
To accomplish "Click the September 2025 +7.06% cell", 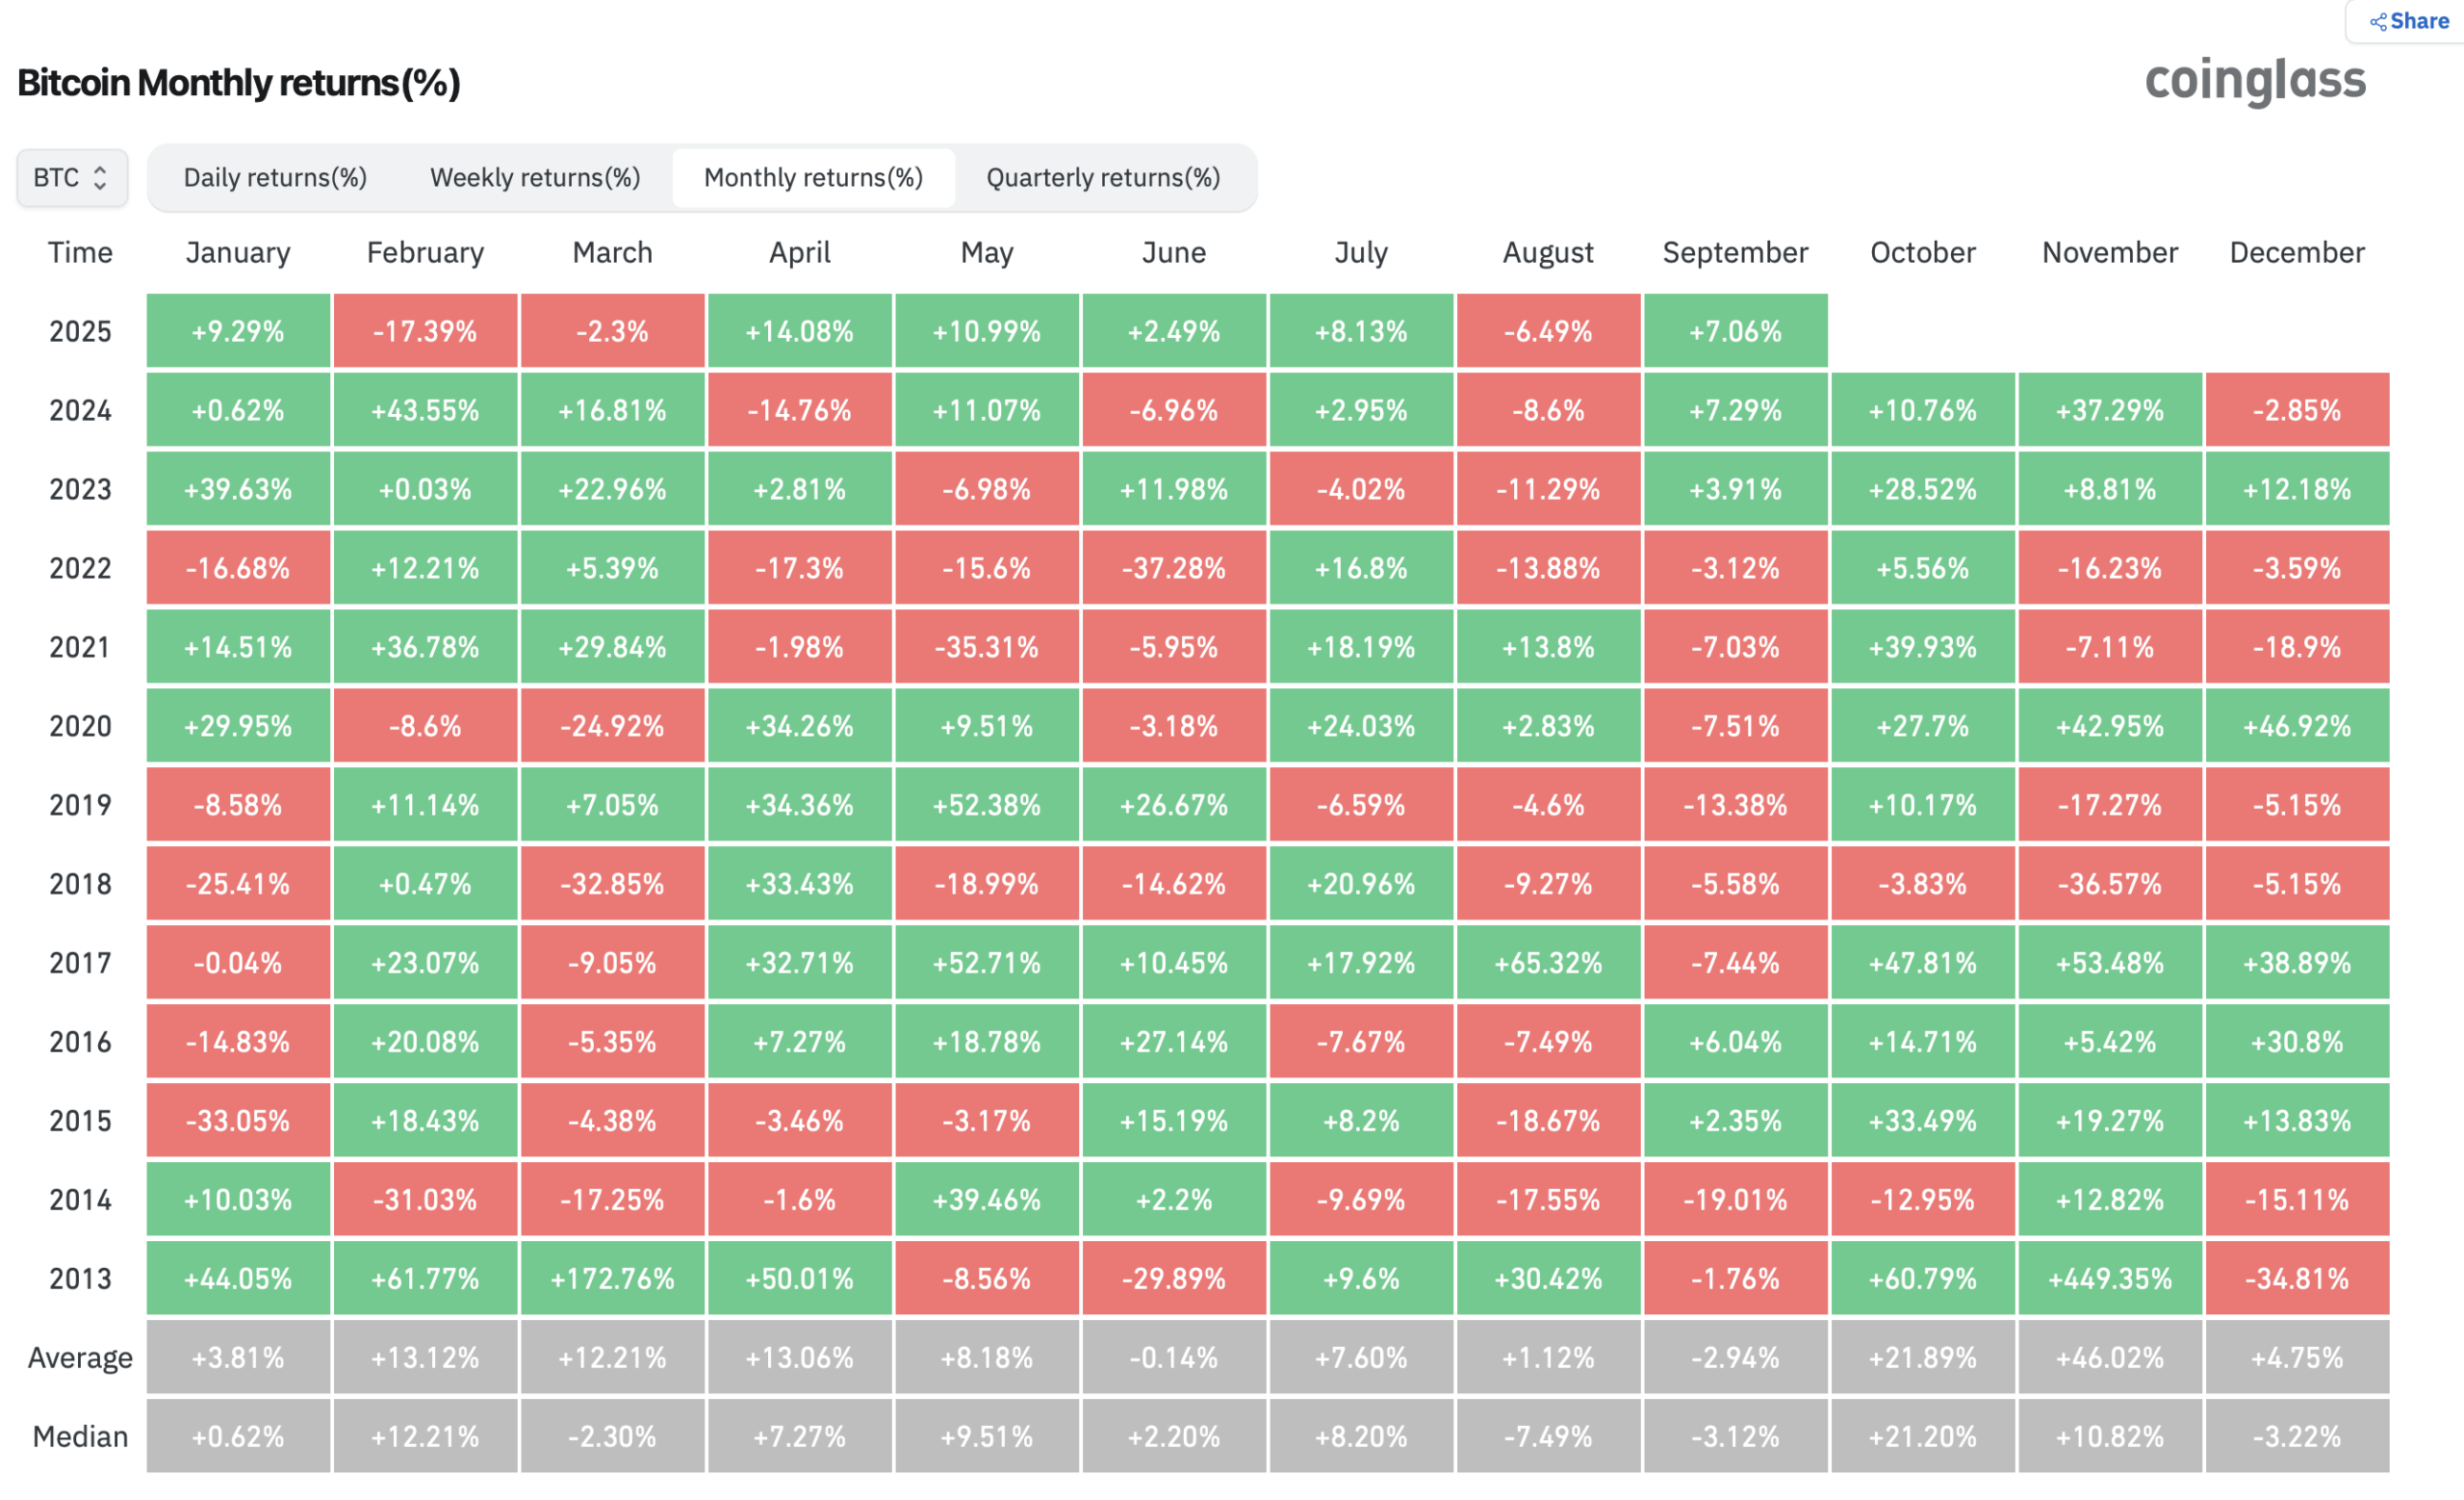I will coord(1735,331).
